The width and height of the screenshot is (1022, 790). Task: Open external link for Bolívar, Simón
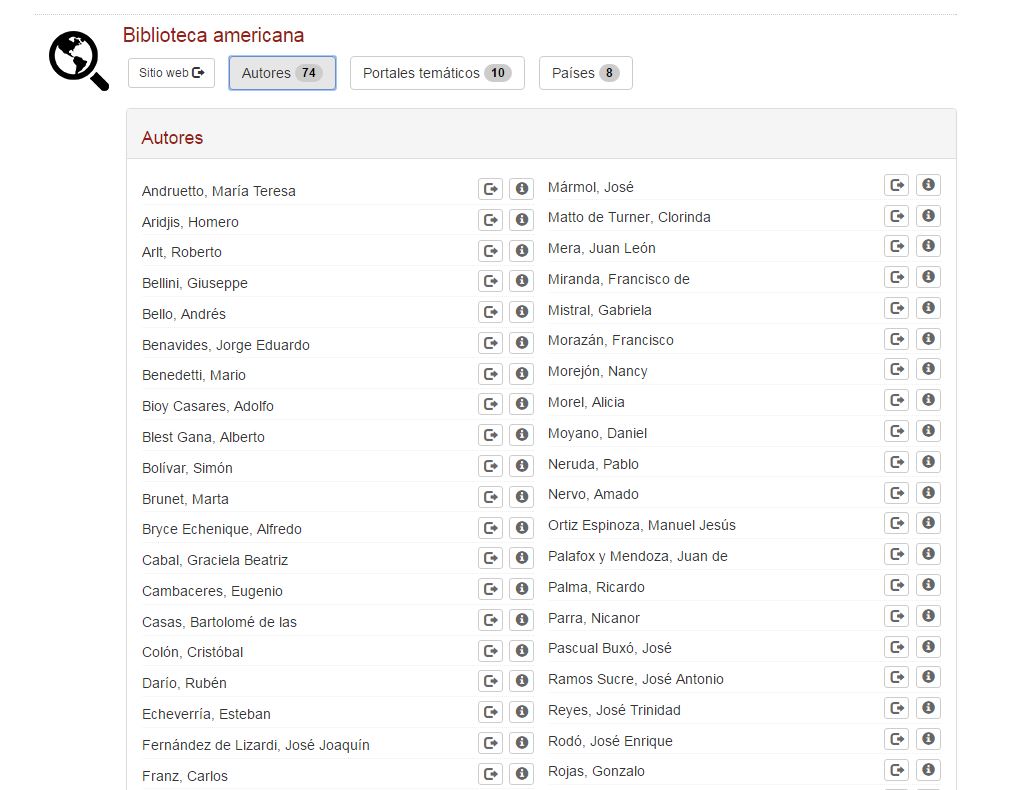(490, 466)
